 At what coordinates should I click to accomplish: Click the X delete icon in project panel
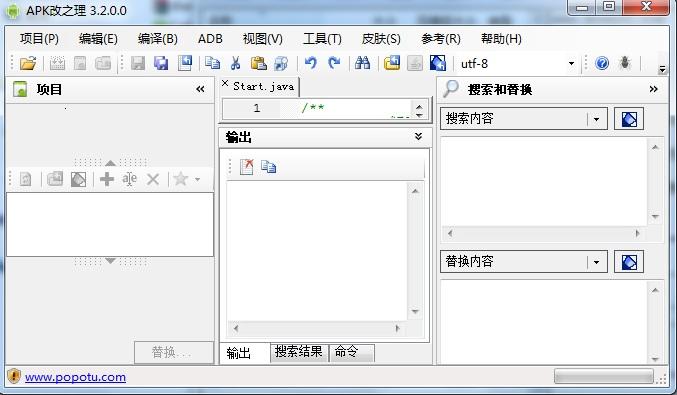coord(153,179)
